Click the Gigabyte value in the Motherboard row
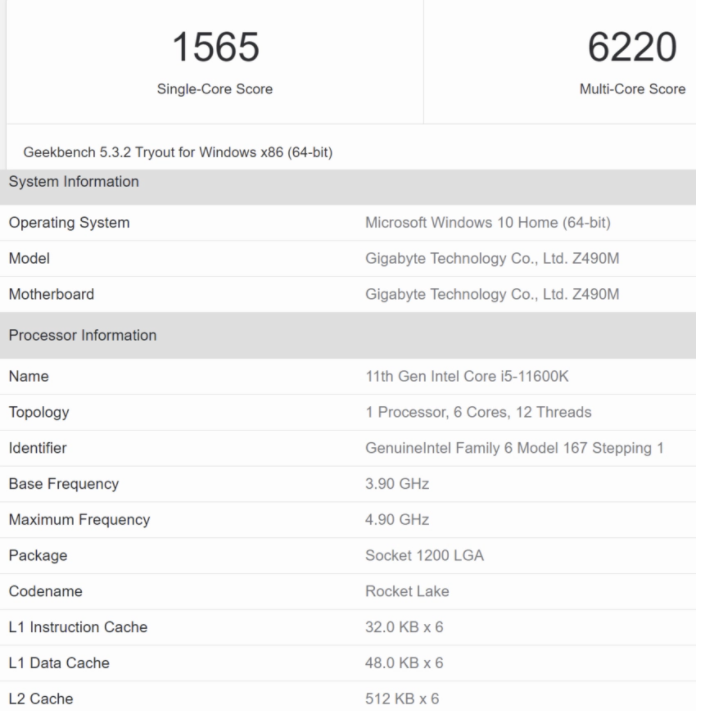The width and height of the screenshot is (701, 711). (x=494, y=294)
